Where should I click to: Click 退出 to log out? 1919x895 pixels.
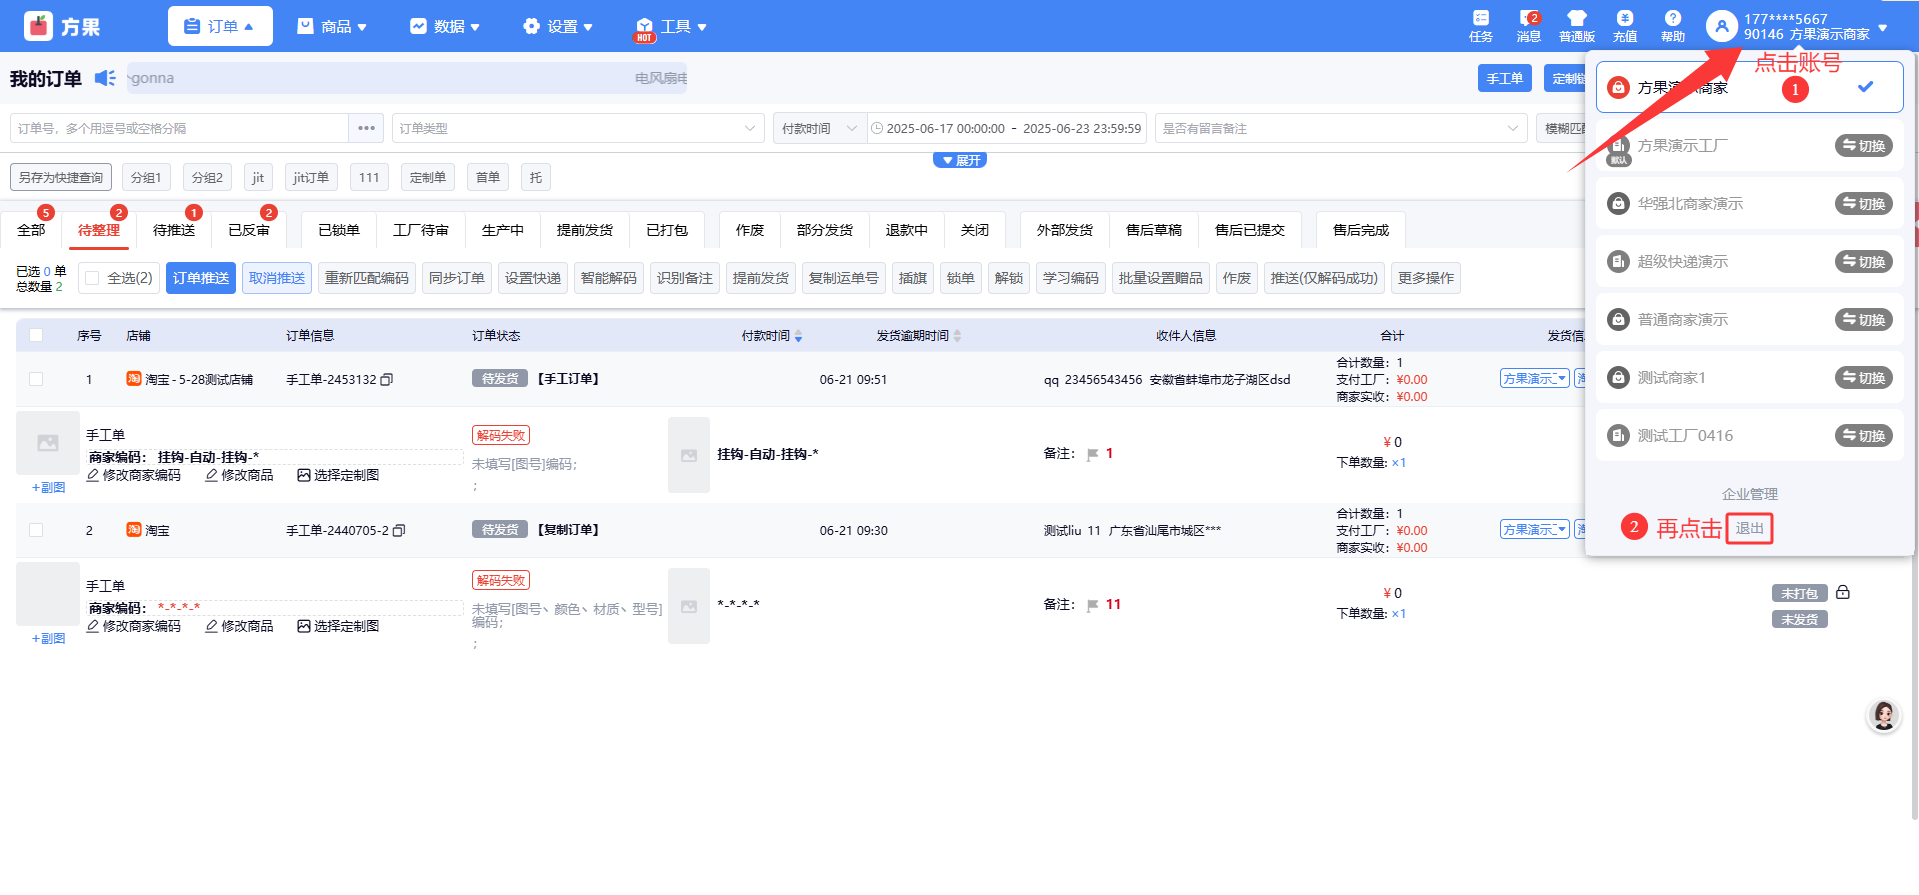[x=1749, y=528]
